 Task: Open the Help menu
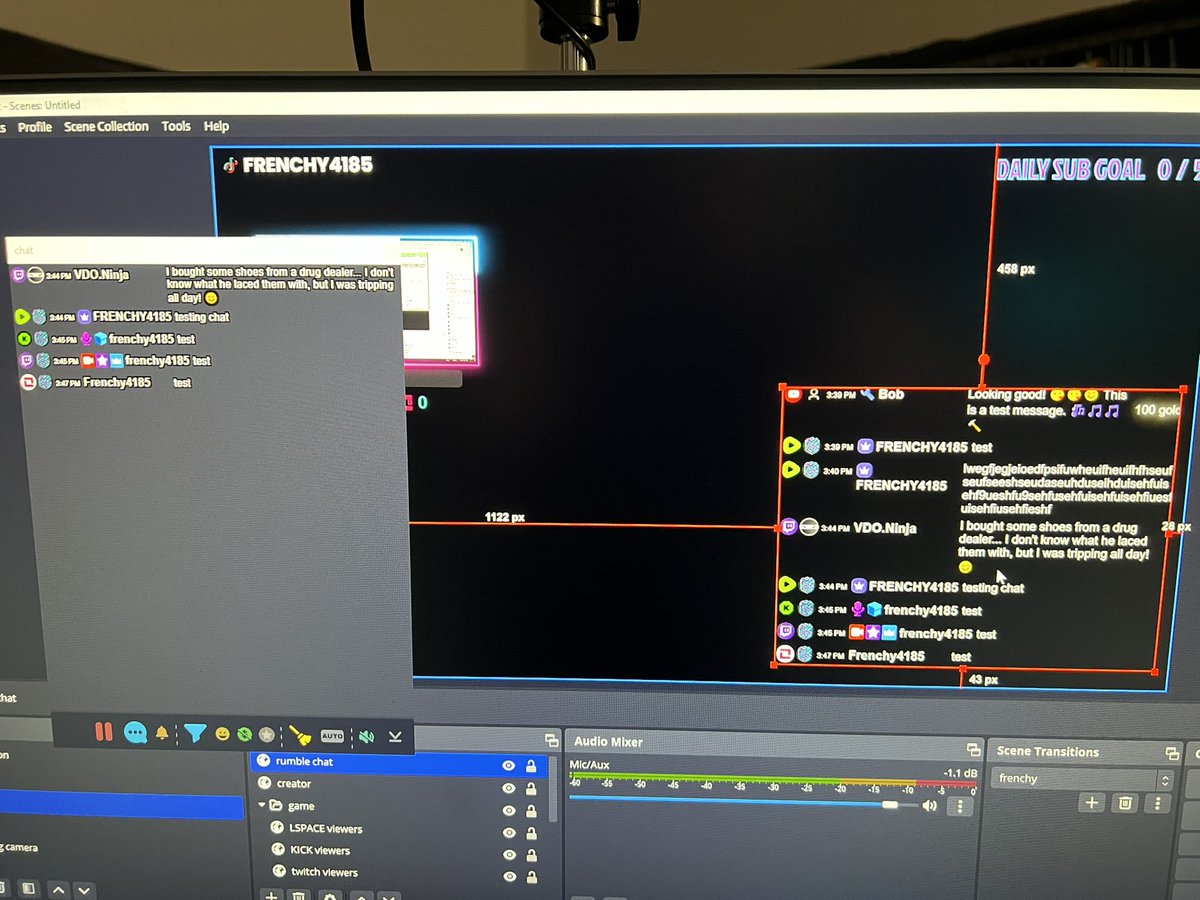coord(216,126)
